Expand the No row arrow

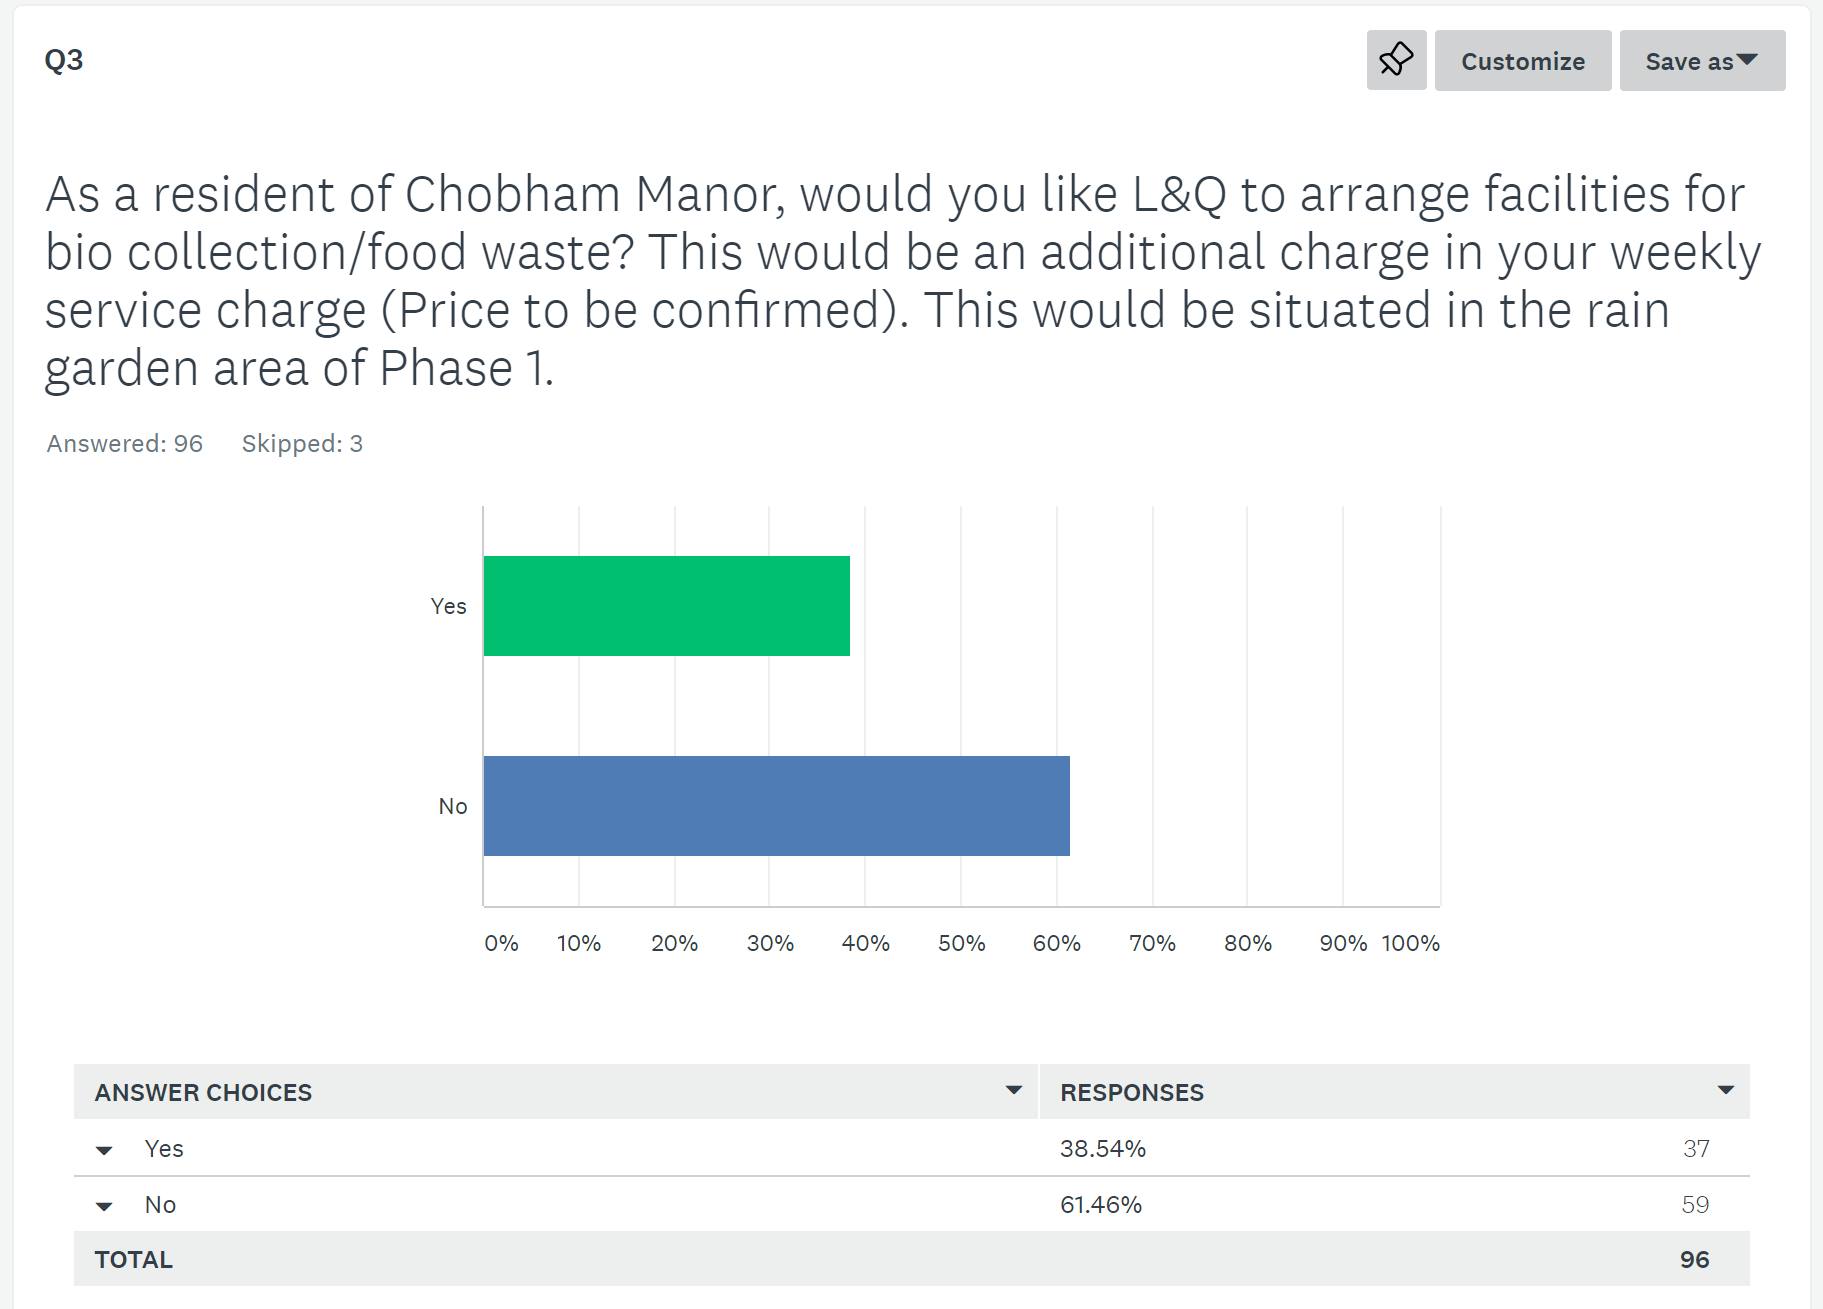pyautogui.click(x=104, y=1206)
